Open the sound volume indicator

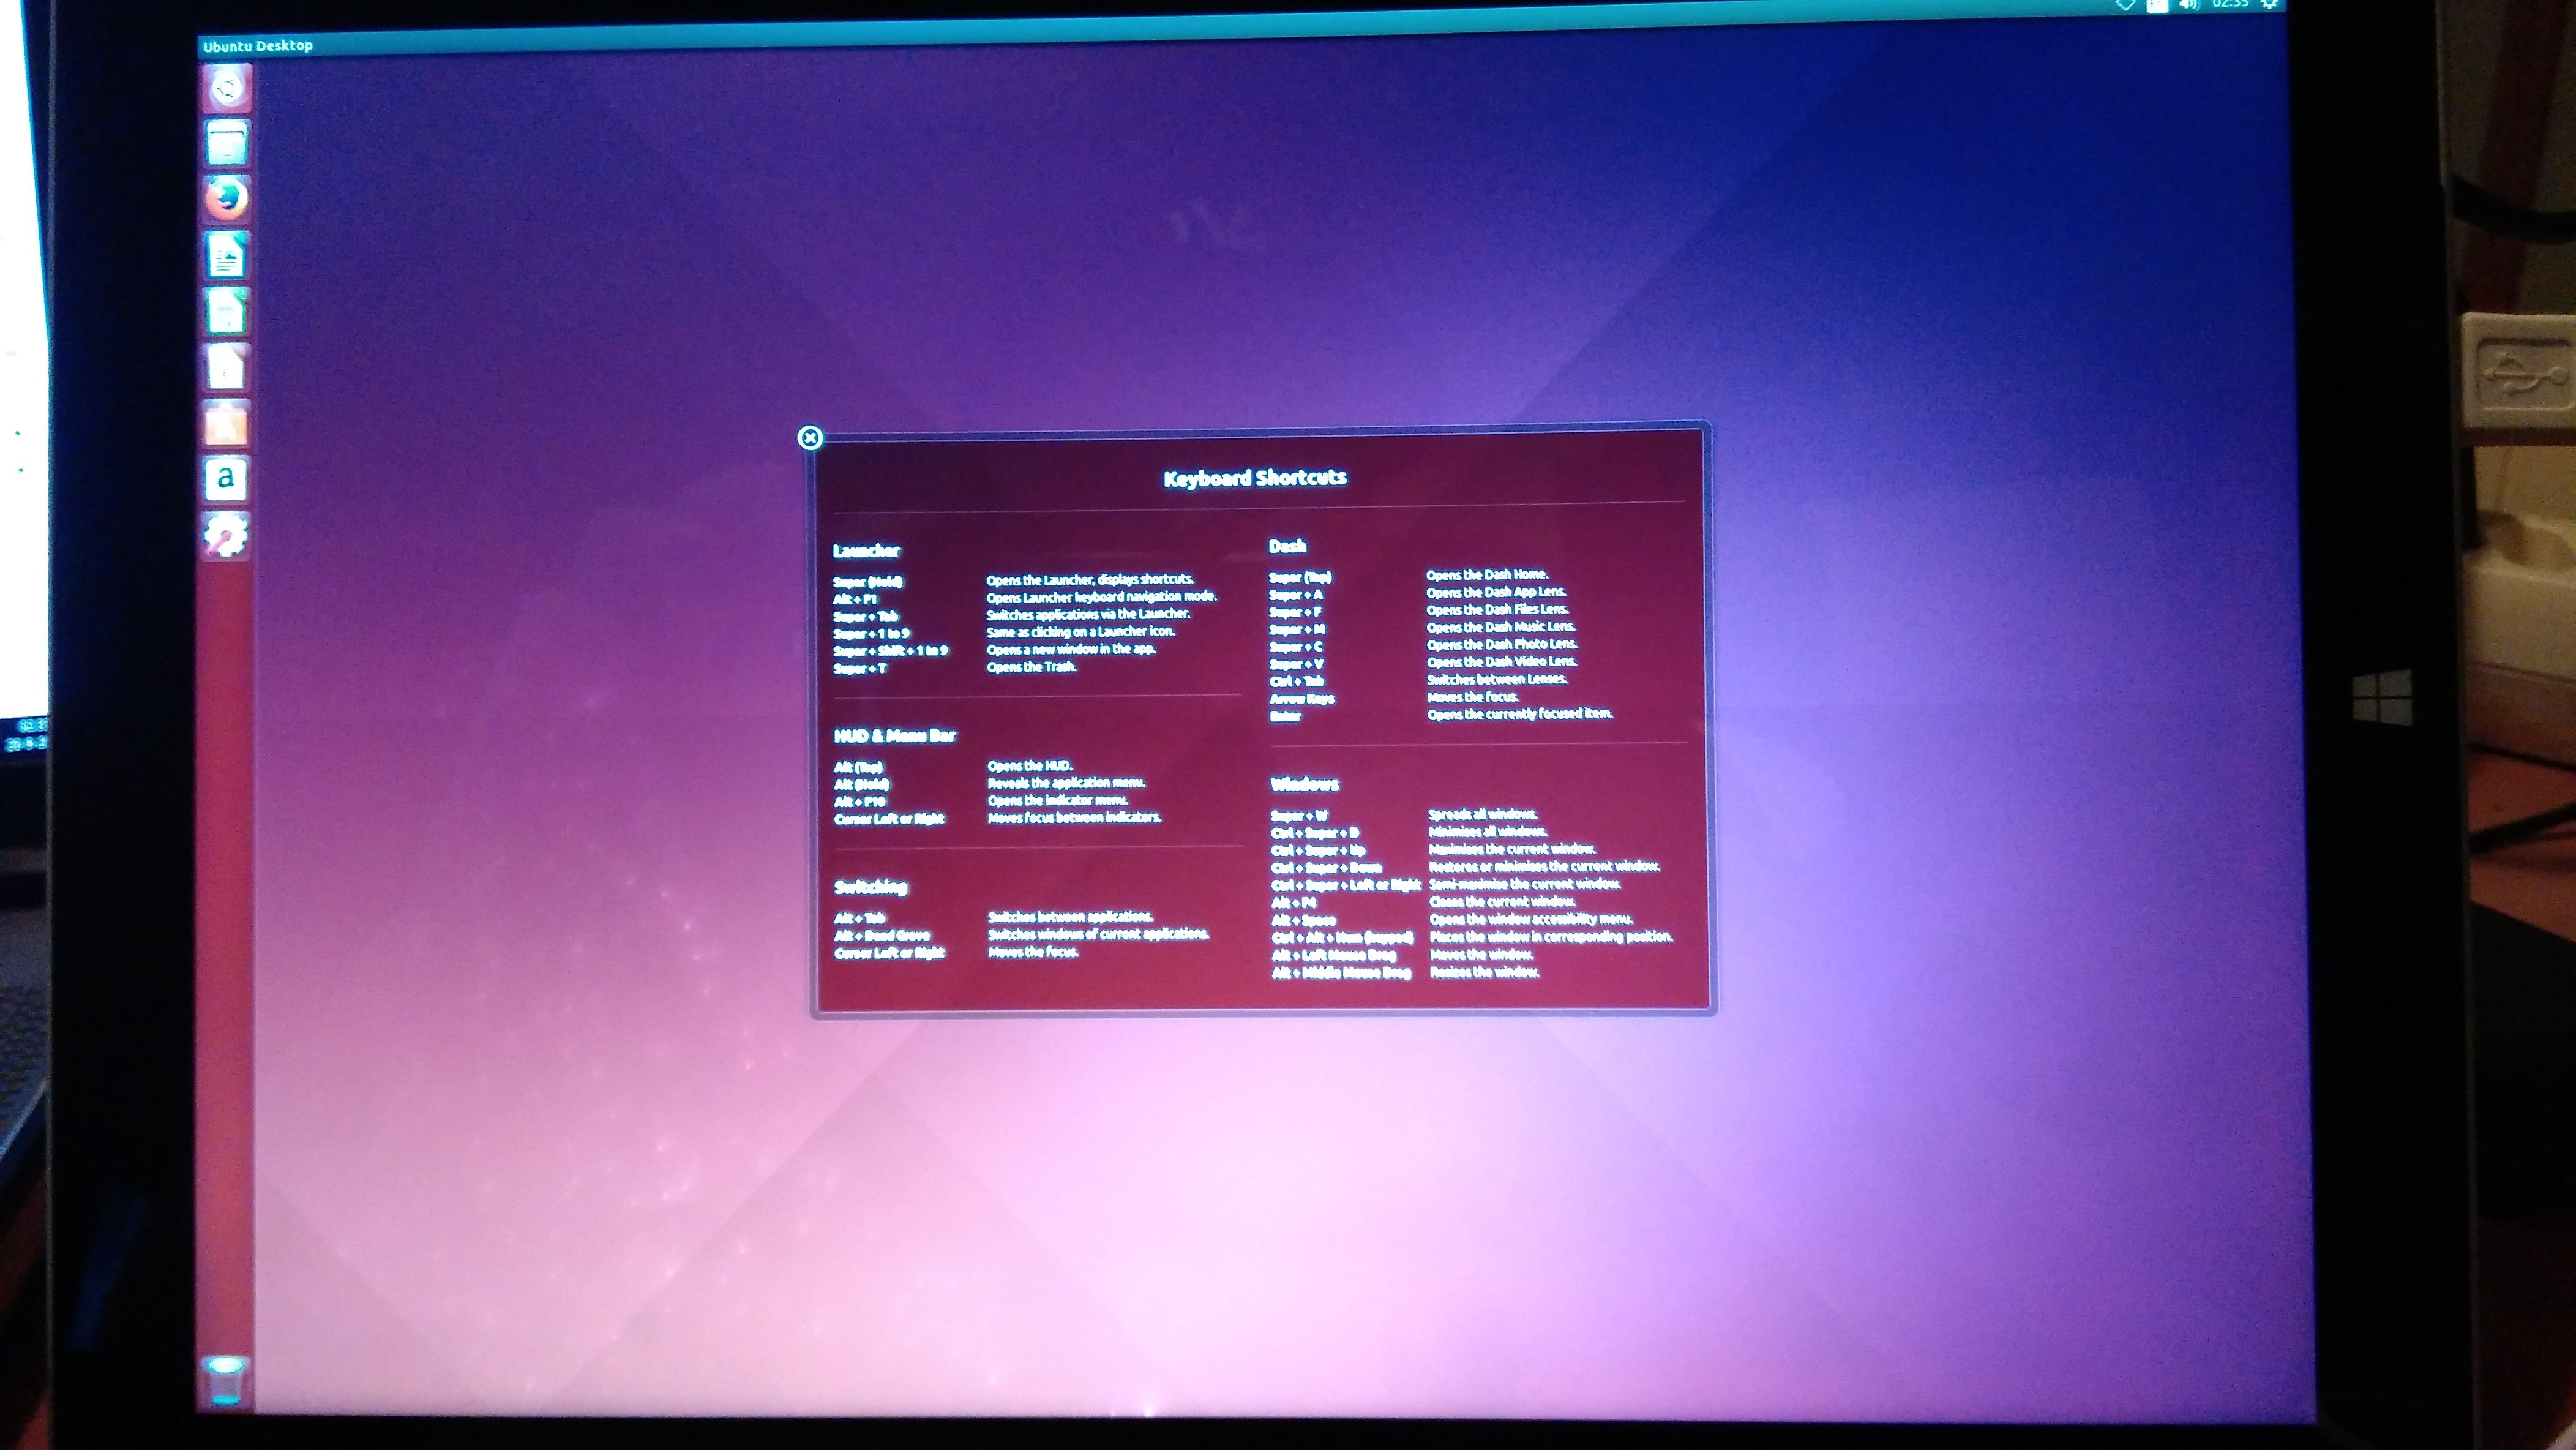pos(2189,5)
